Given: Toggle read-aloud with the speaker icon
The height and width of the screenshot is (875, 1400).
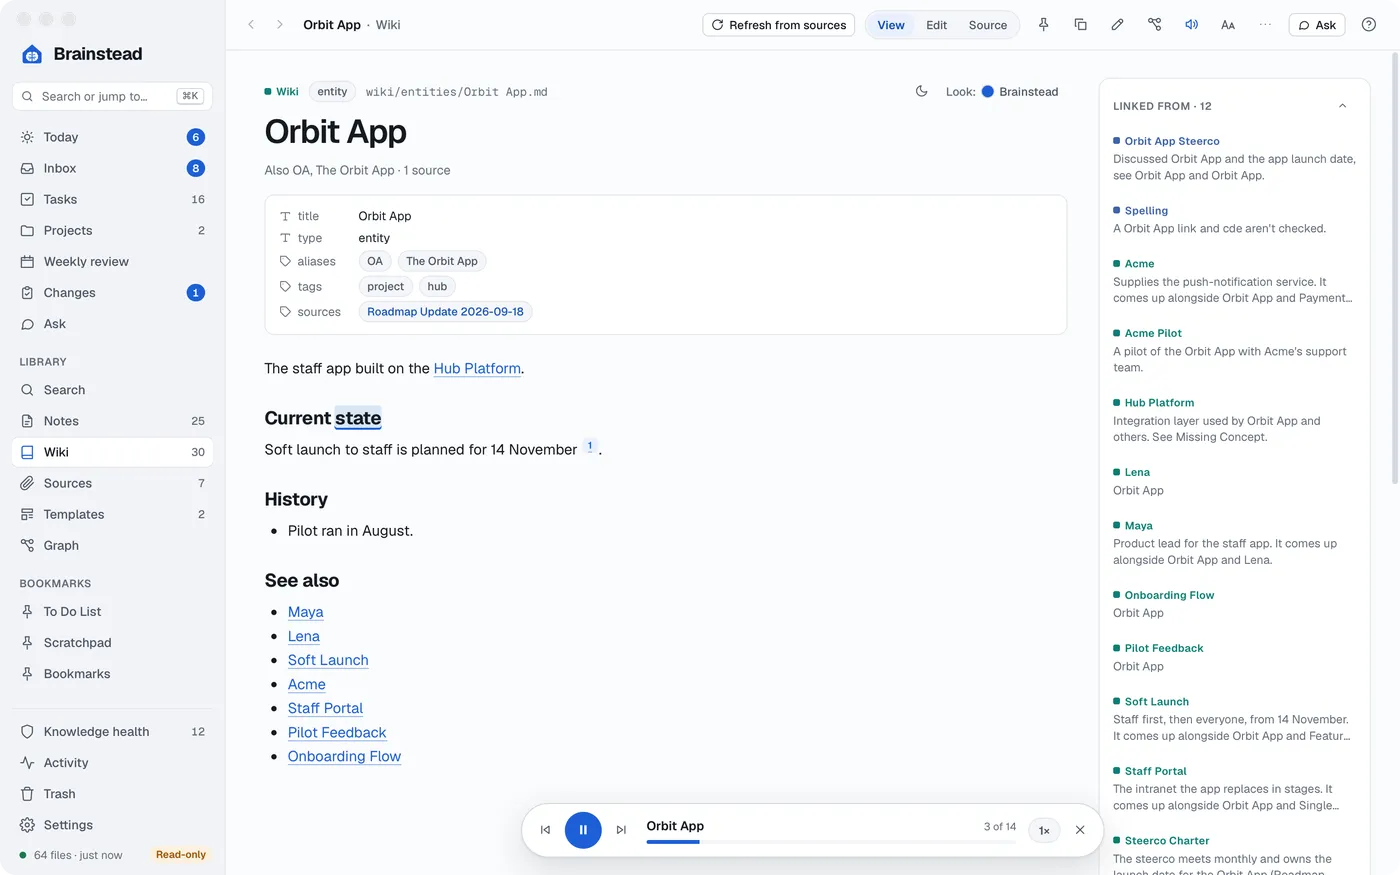Looking at the screenshot, I should [x=1192, y=25].
